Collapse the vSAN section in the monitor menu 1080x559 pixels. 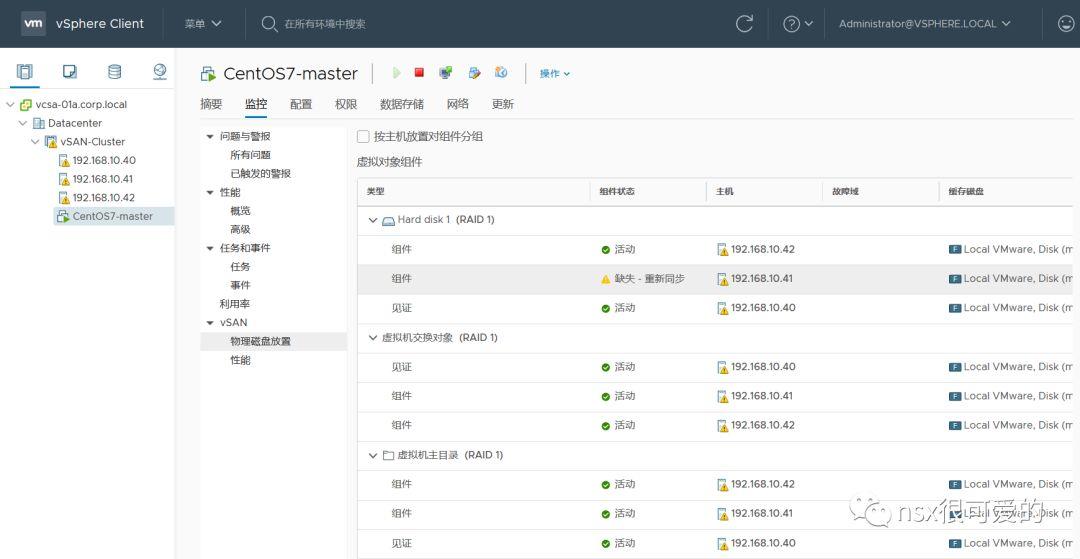tap(210, 322)
